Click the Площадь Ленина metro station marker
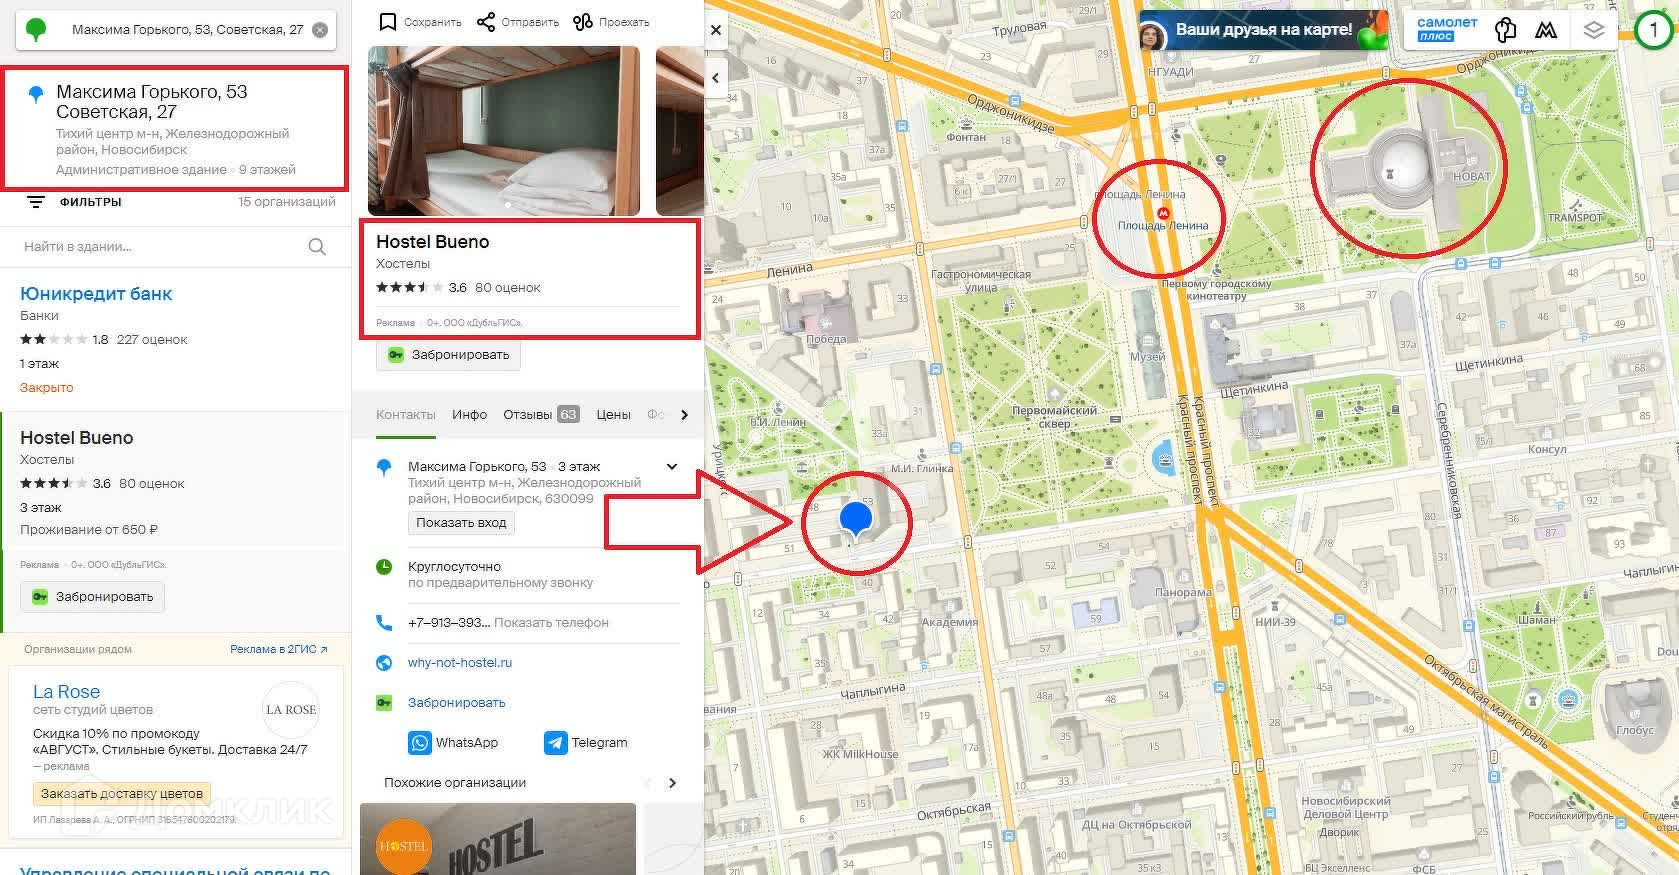Screen dimensions: 1679x875 click(x=1162, y=213)
